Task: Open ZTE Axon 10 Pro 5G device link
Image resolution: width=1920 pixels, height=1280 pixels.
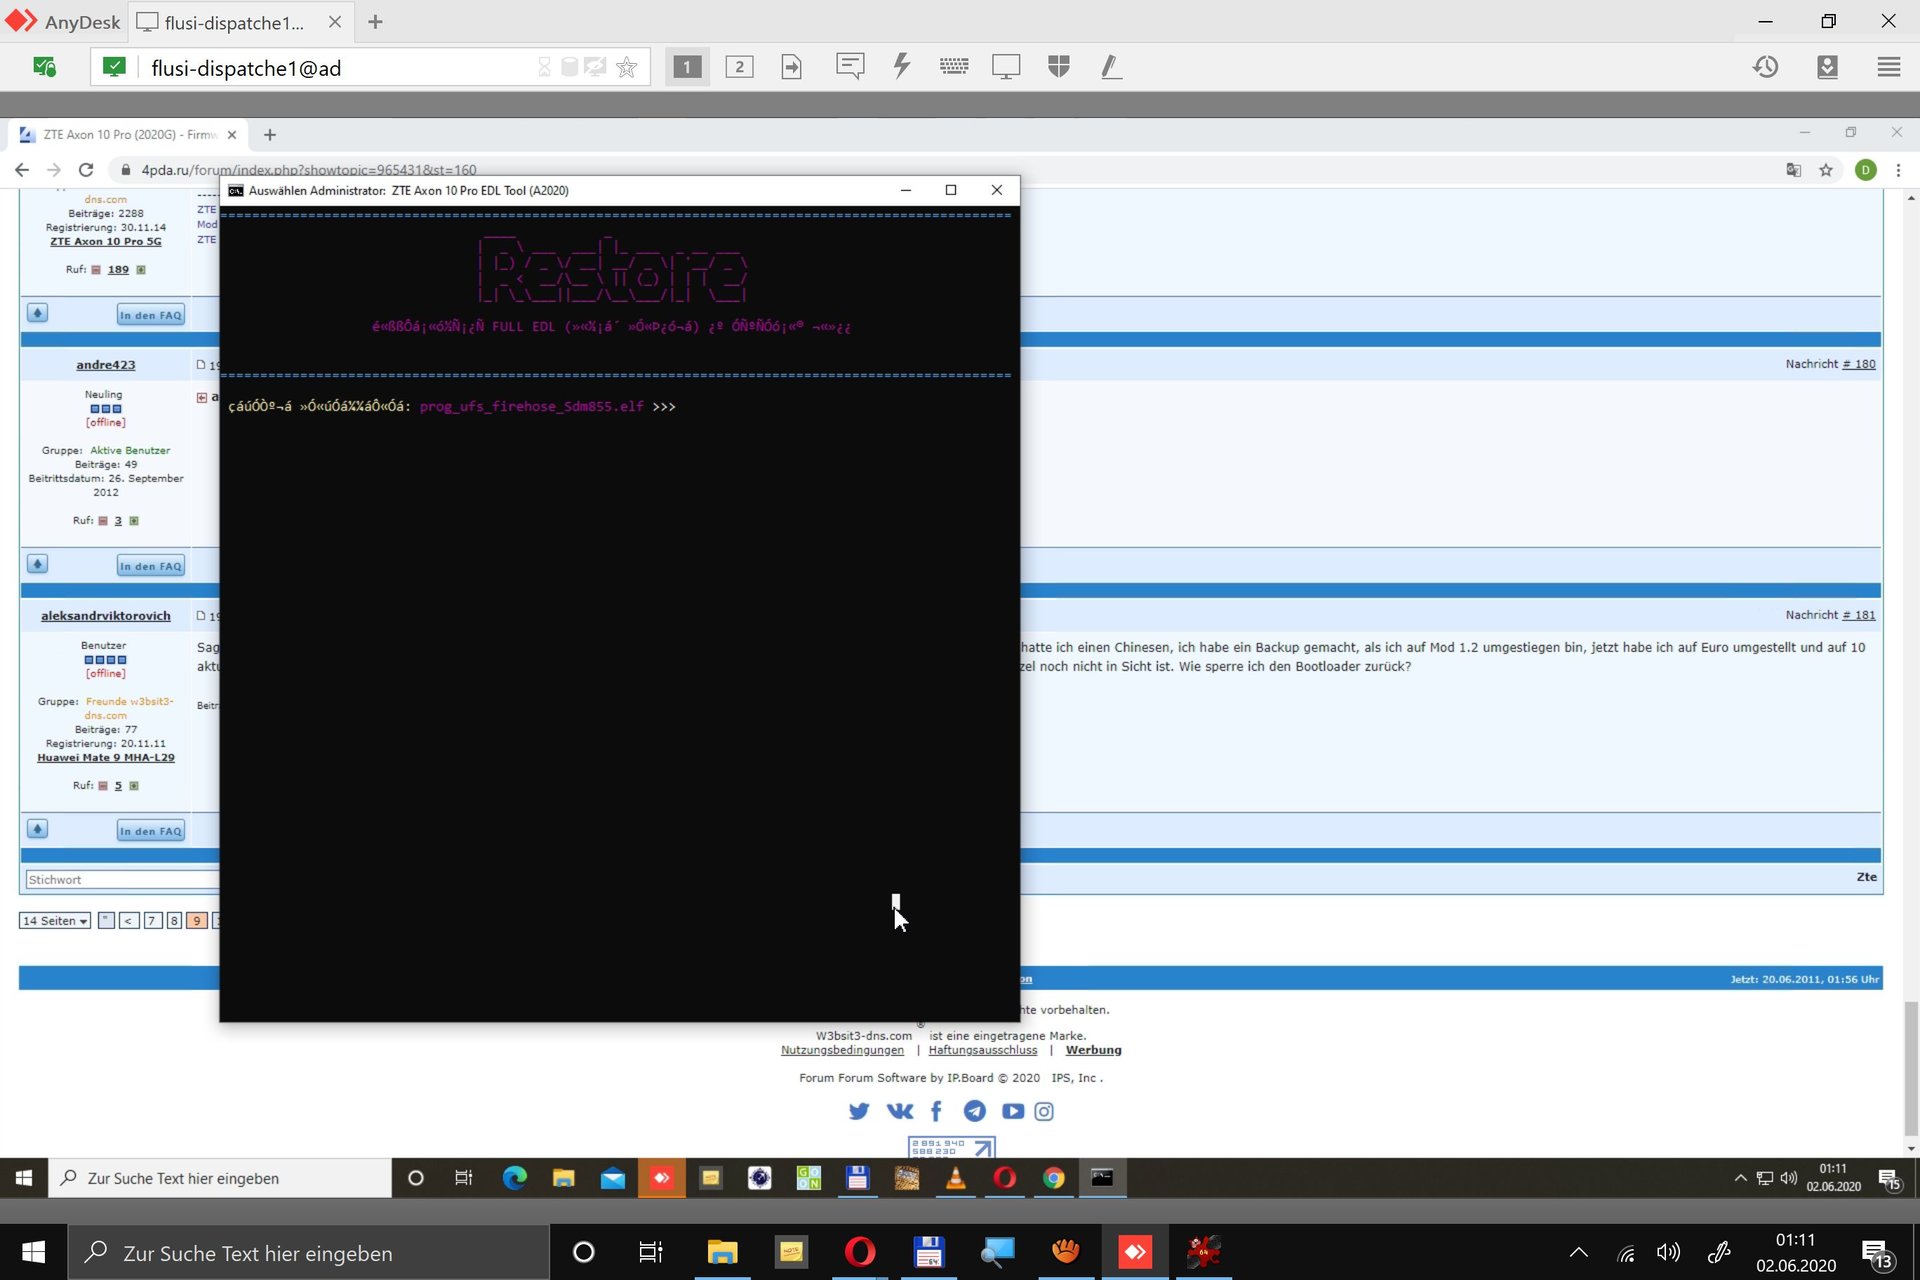Action: (x=106, y=241)
